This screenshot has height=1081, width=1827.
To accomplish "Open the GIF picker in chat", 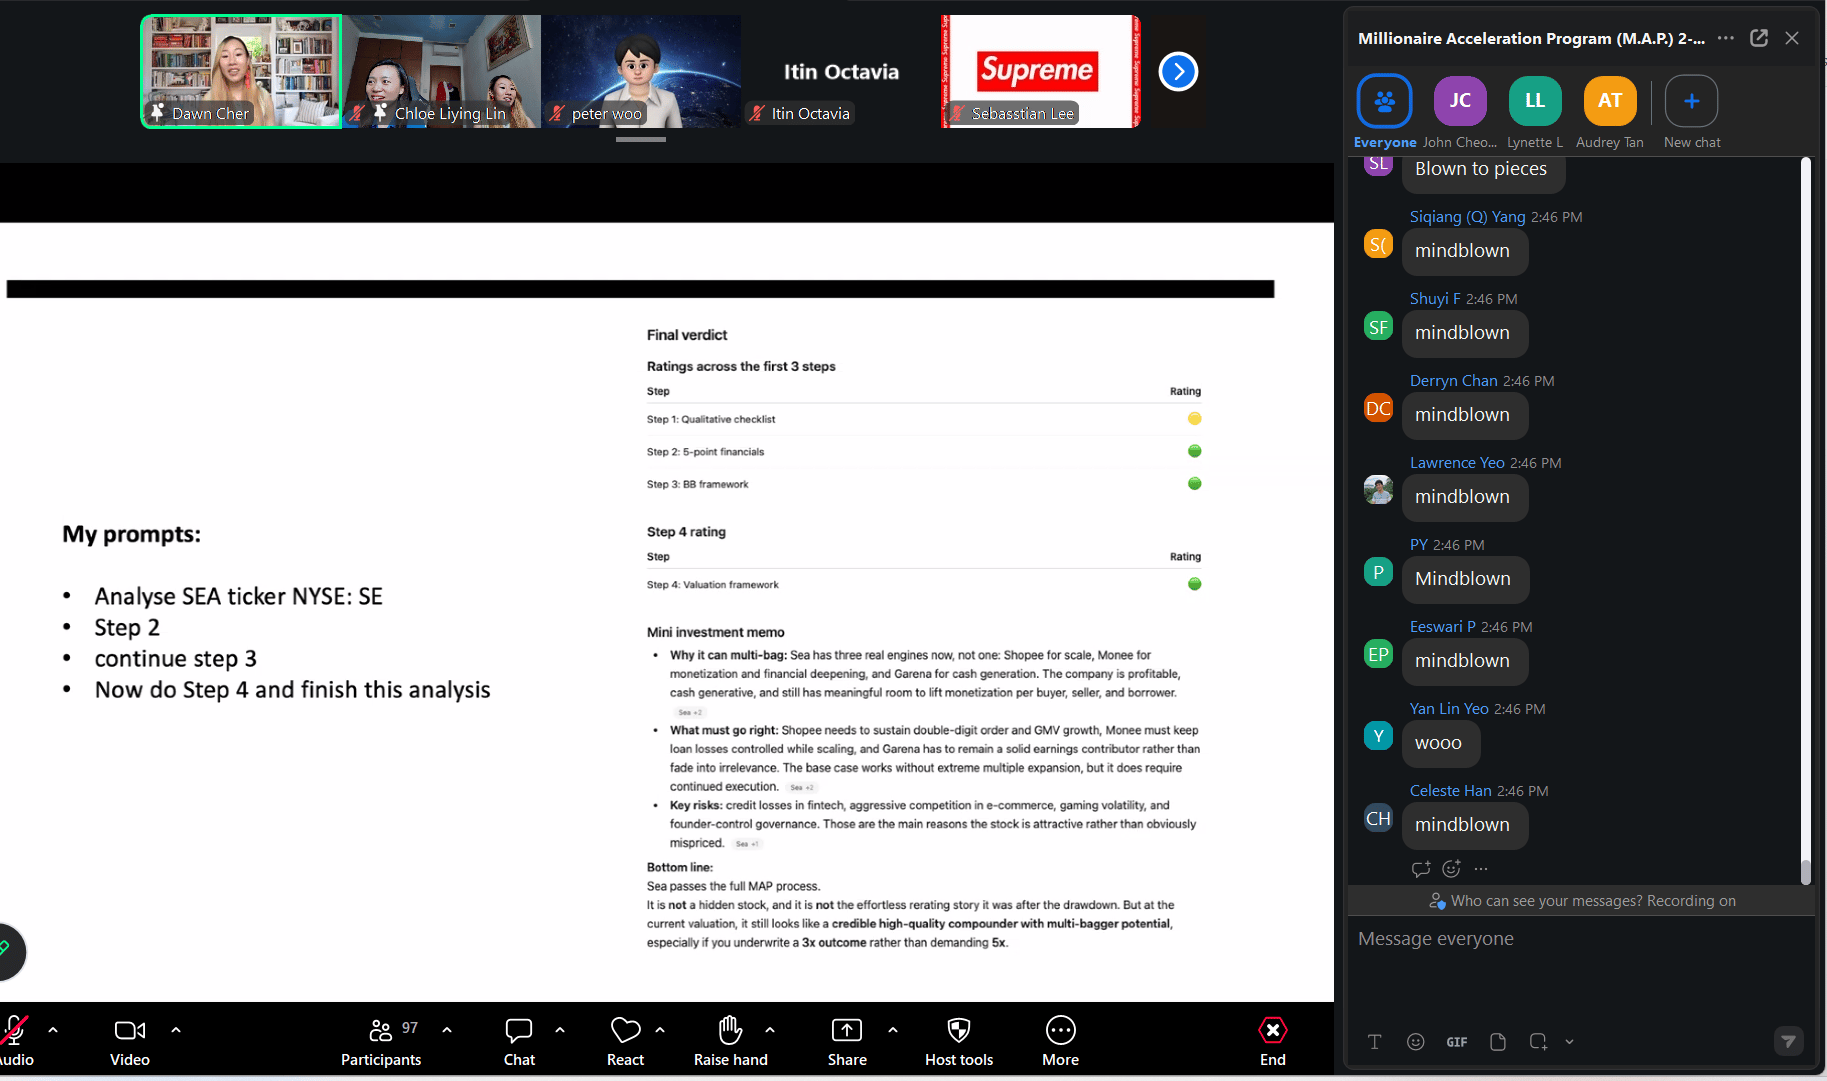I will tap(1457, 1042).
